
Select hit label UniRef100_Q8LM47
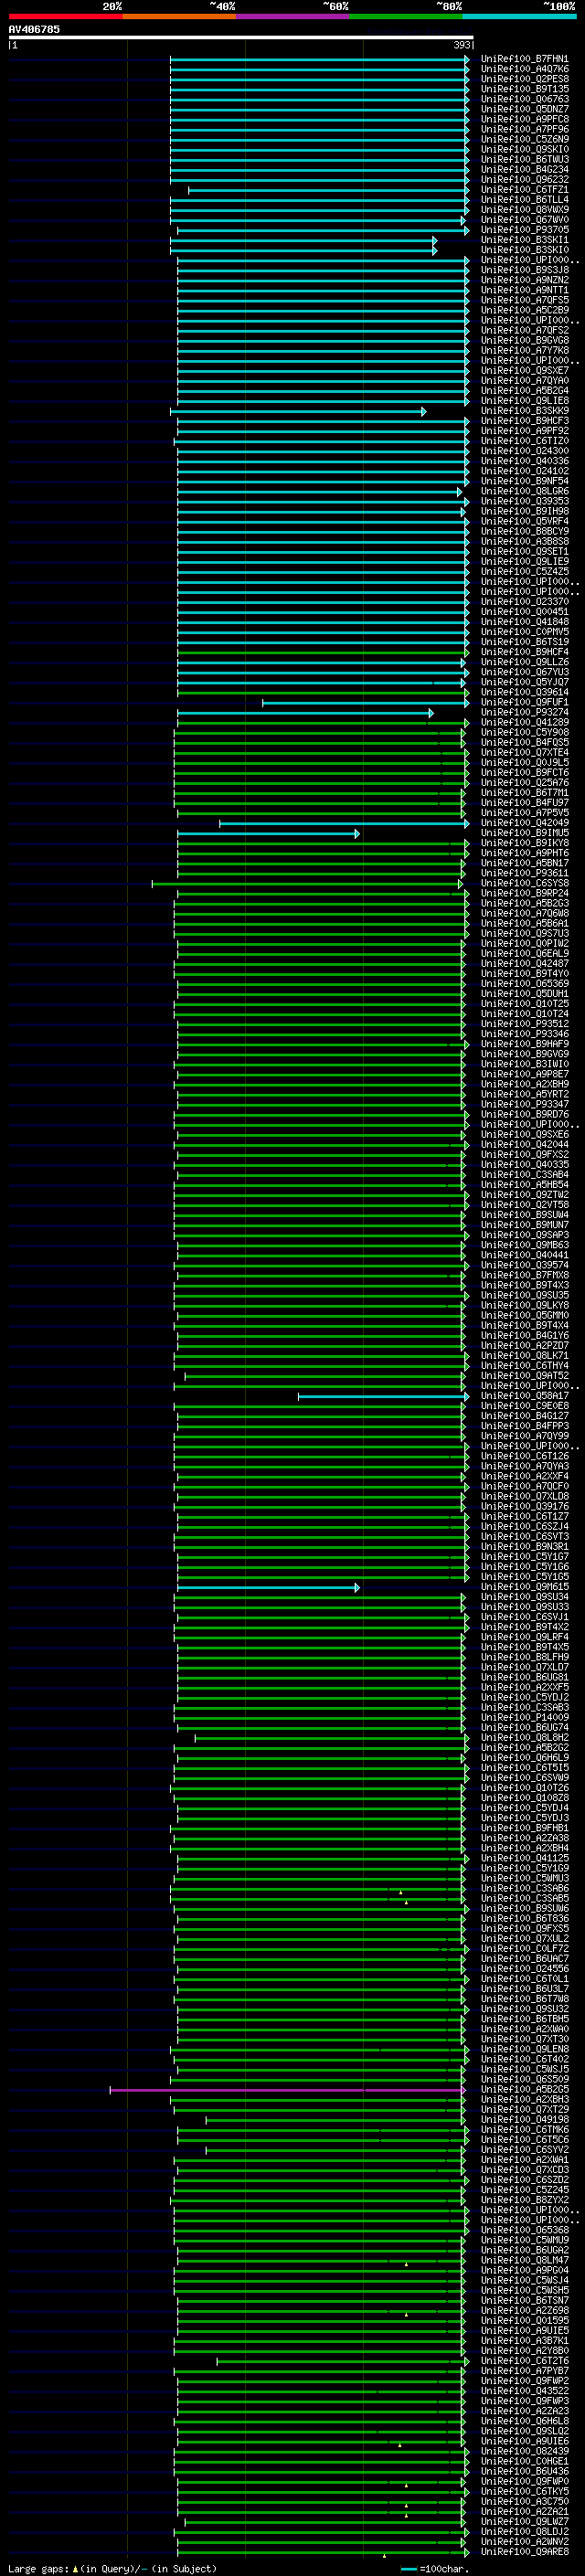[x=524, y=2261]
